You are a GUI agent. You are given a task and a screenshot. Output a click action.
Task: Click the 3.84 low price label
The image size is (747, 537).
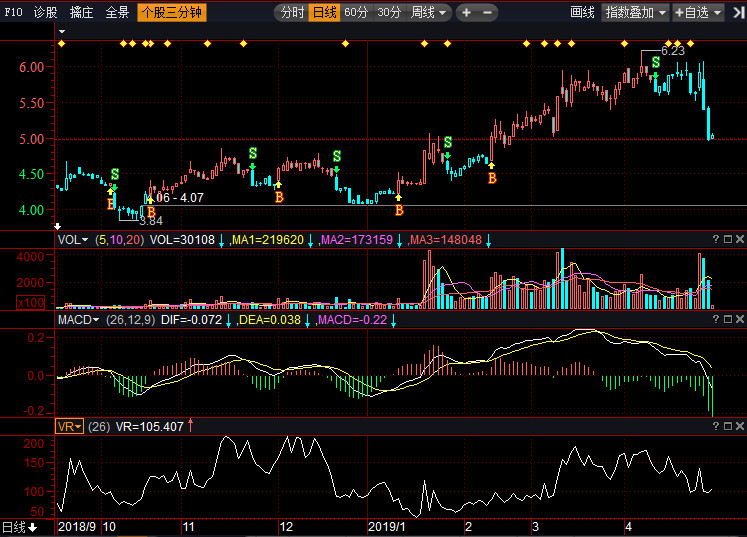tap(151, 221)
